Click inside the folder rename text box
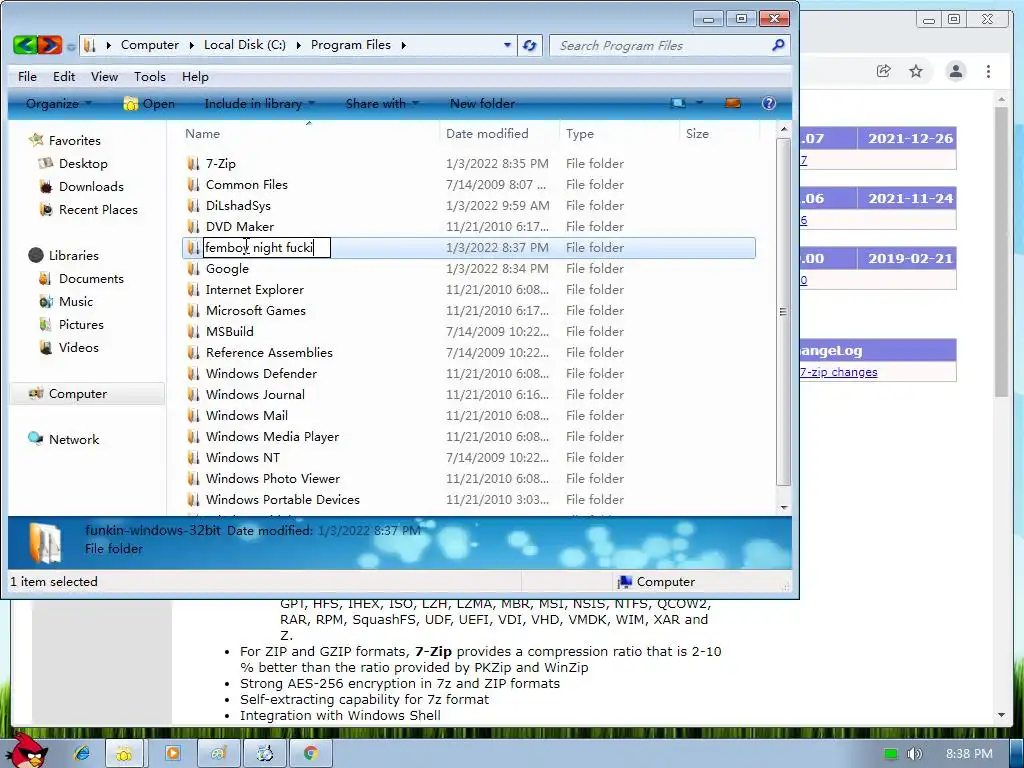Screen dimensions: 1024x768 pos(267,248)
